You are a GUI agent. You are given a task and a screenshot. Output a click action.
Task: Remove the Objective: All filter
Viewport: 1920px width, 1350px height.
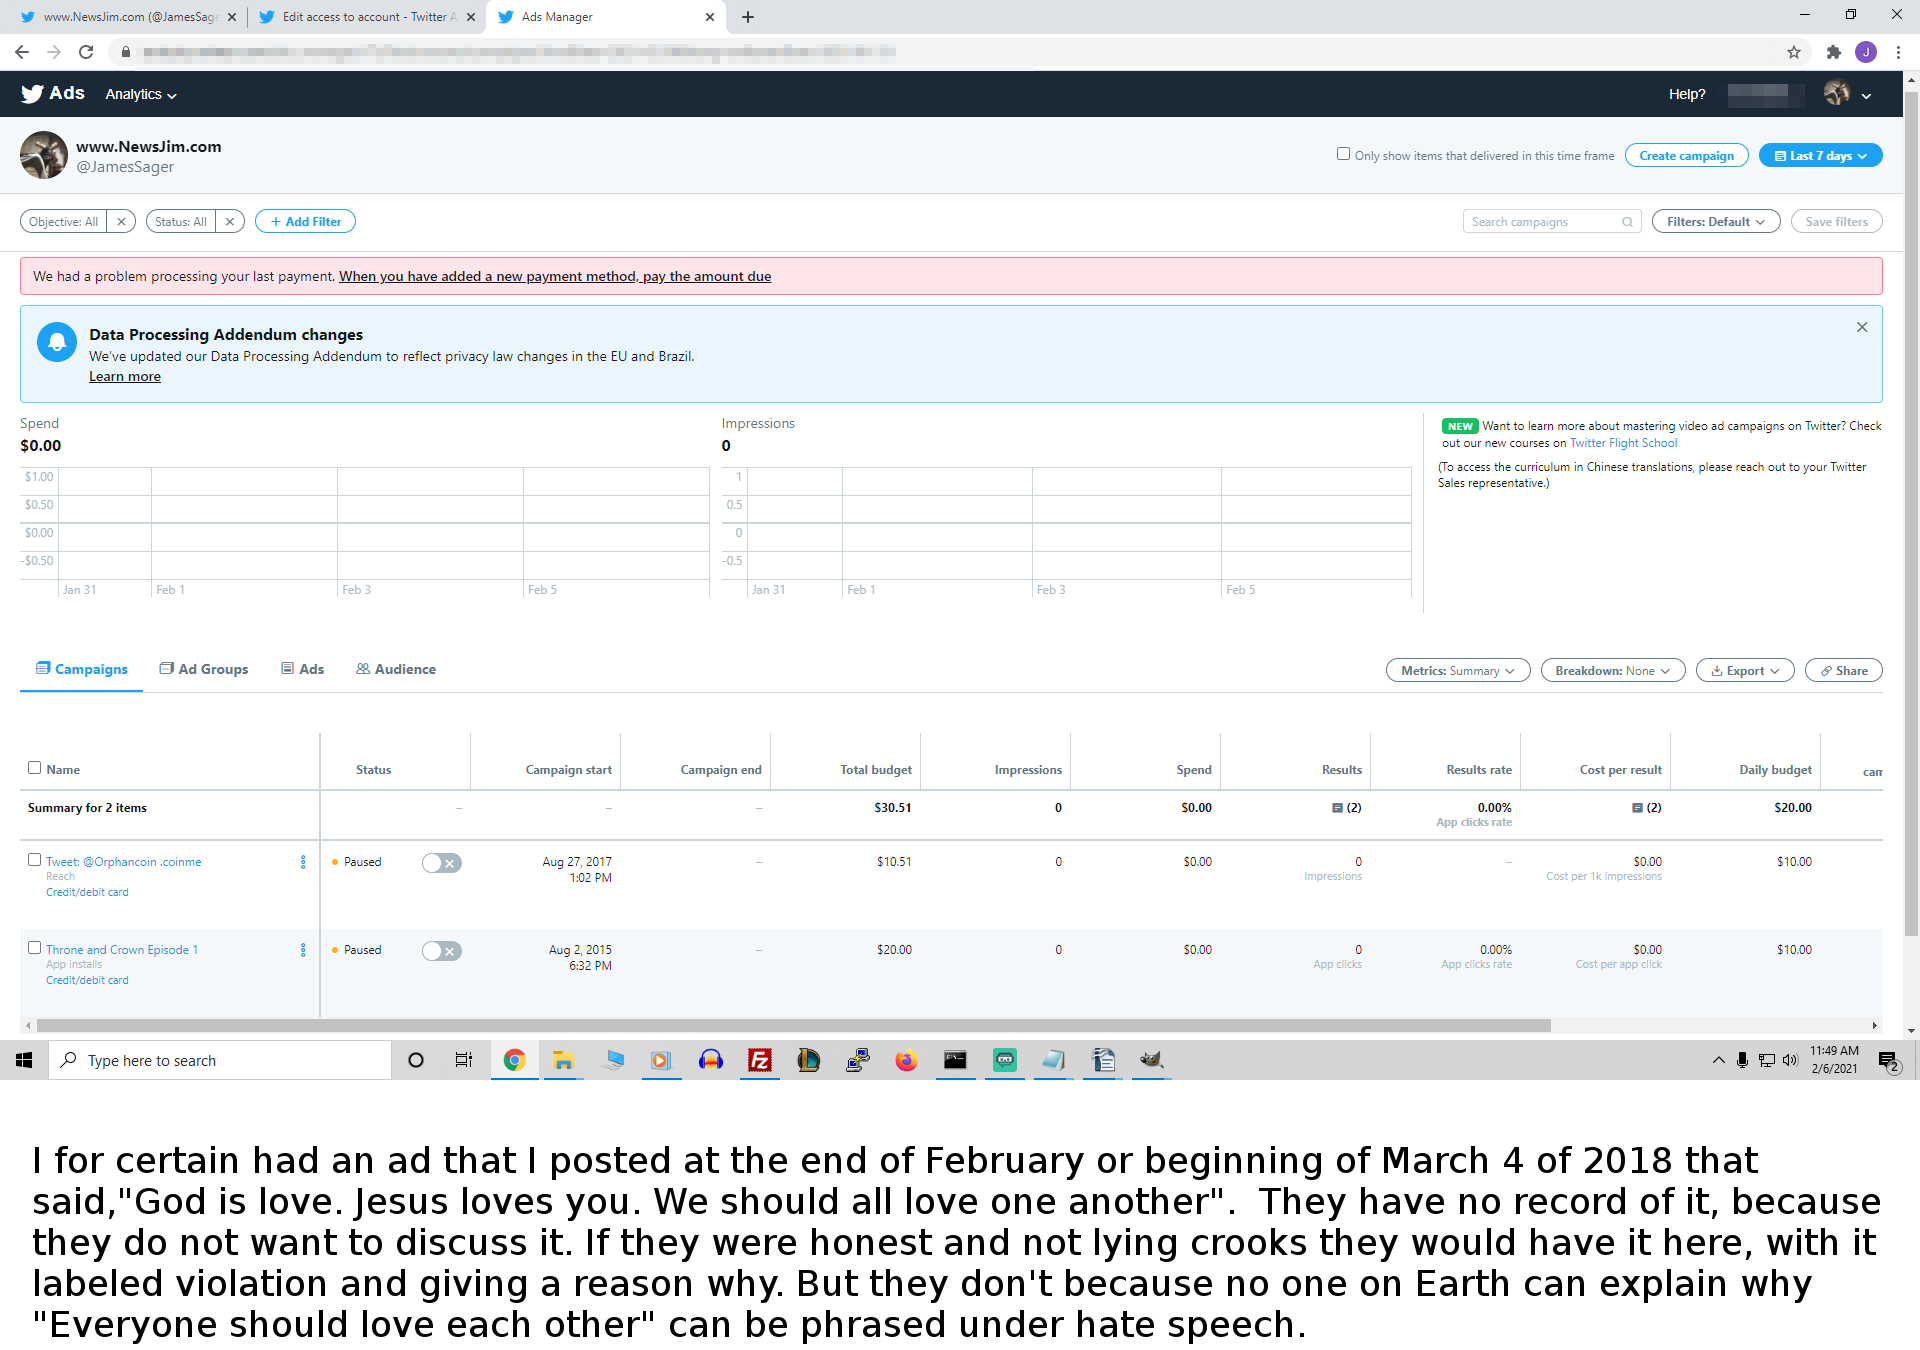click(x=121, y=222)
